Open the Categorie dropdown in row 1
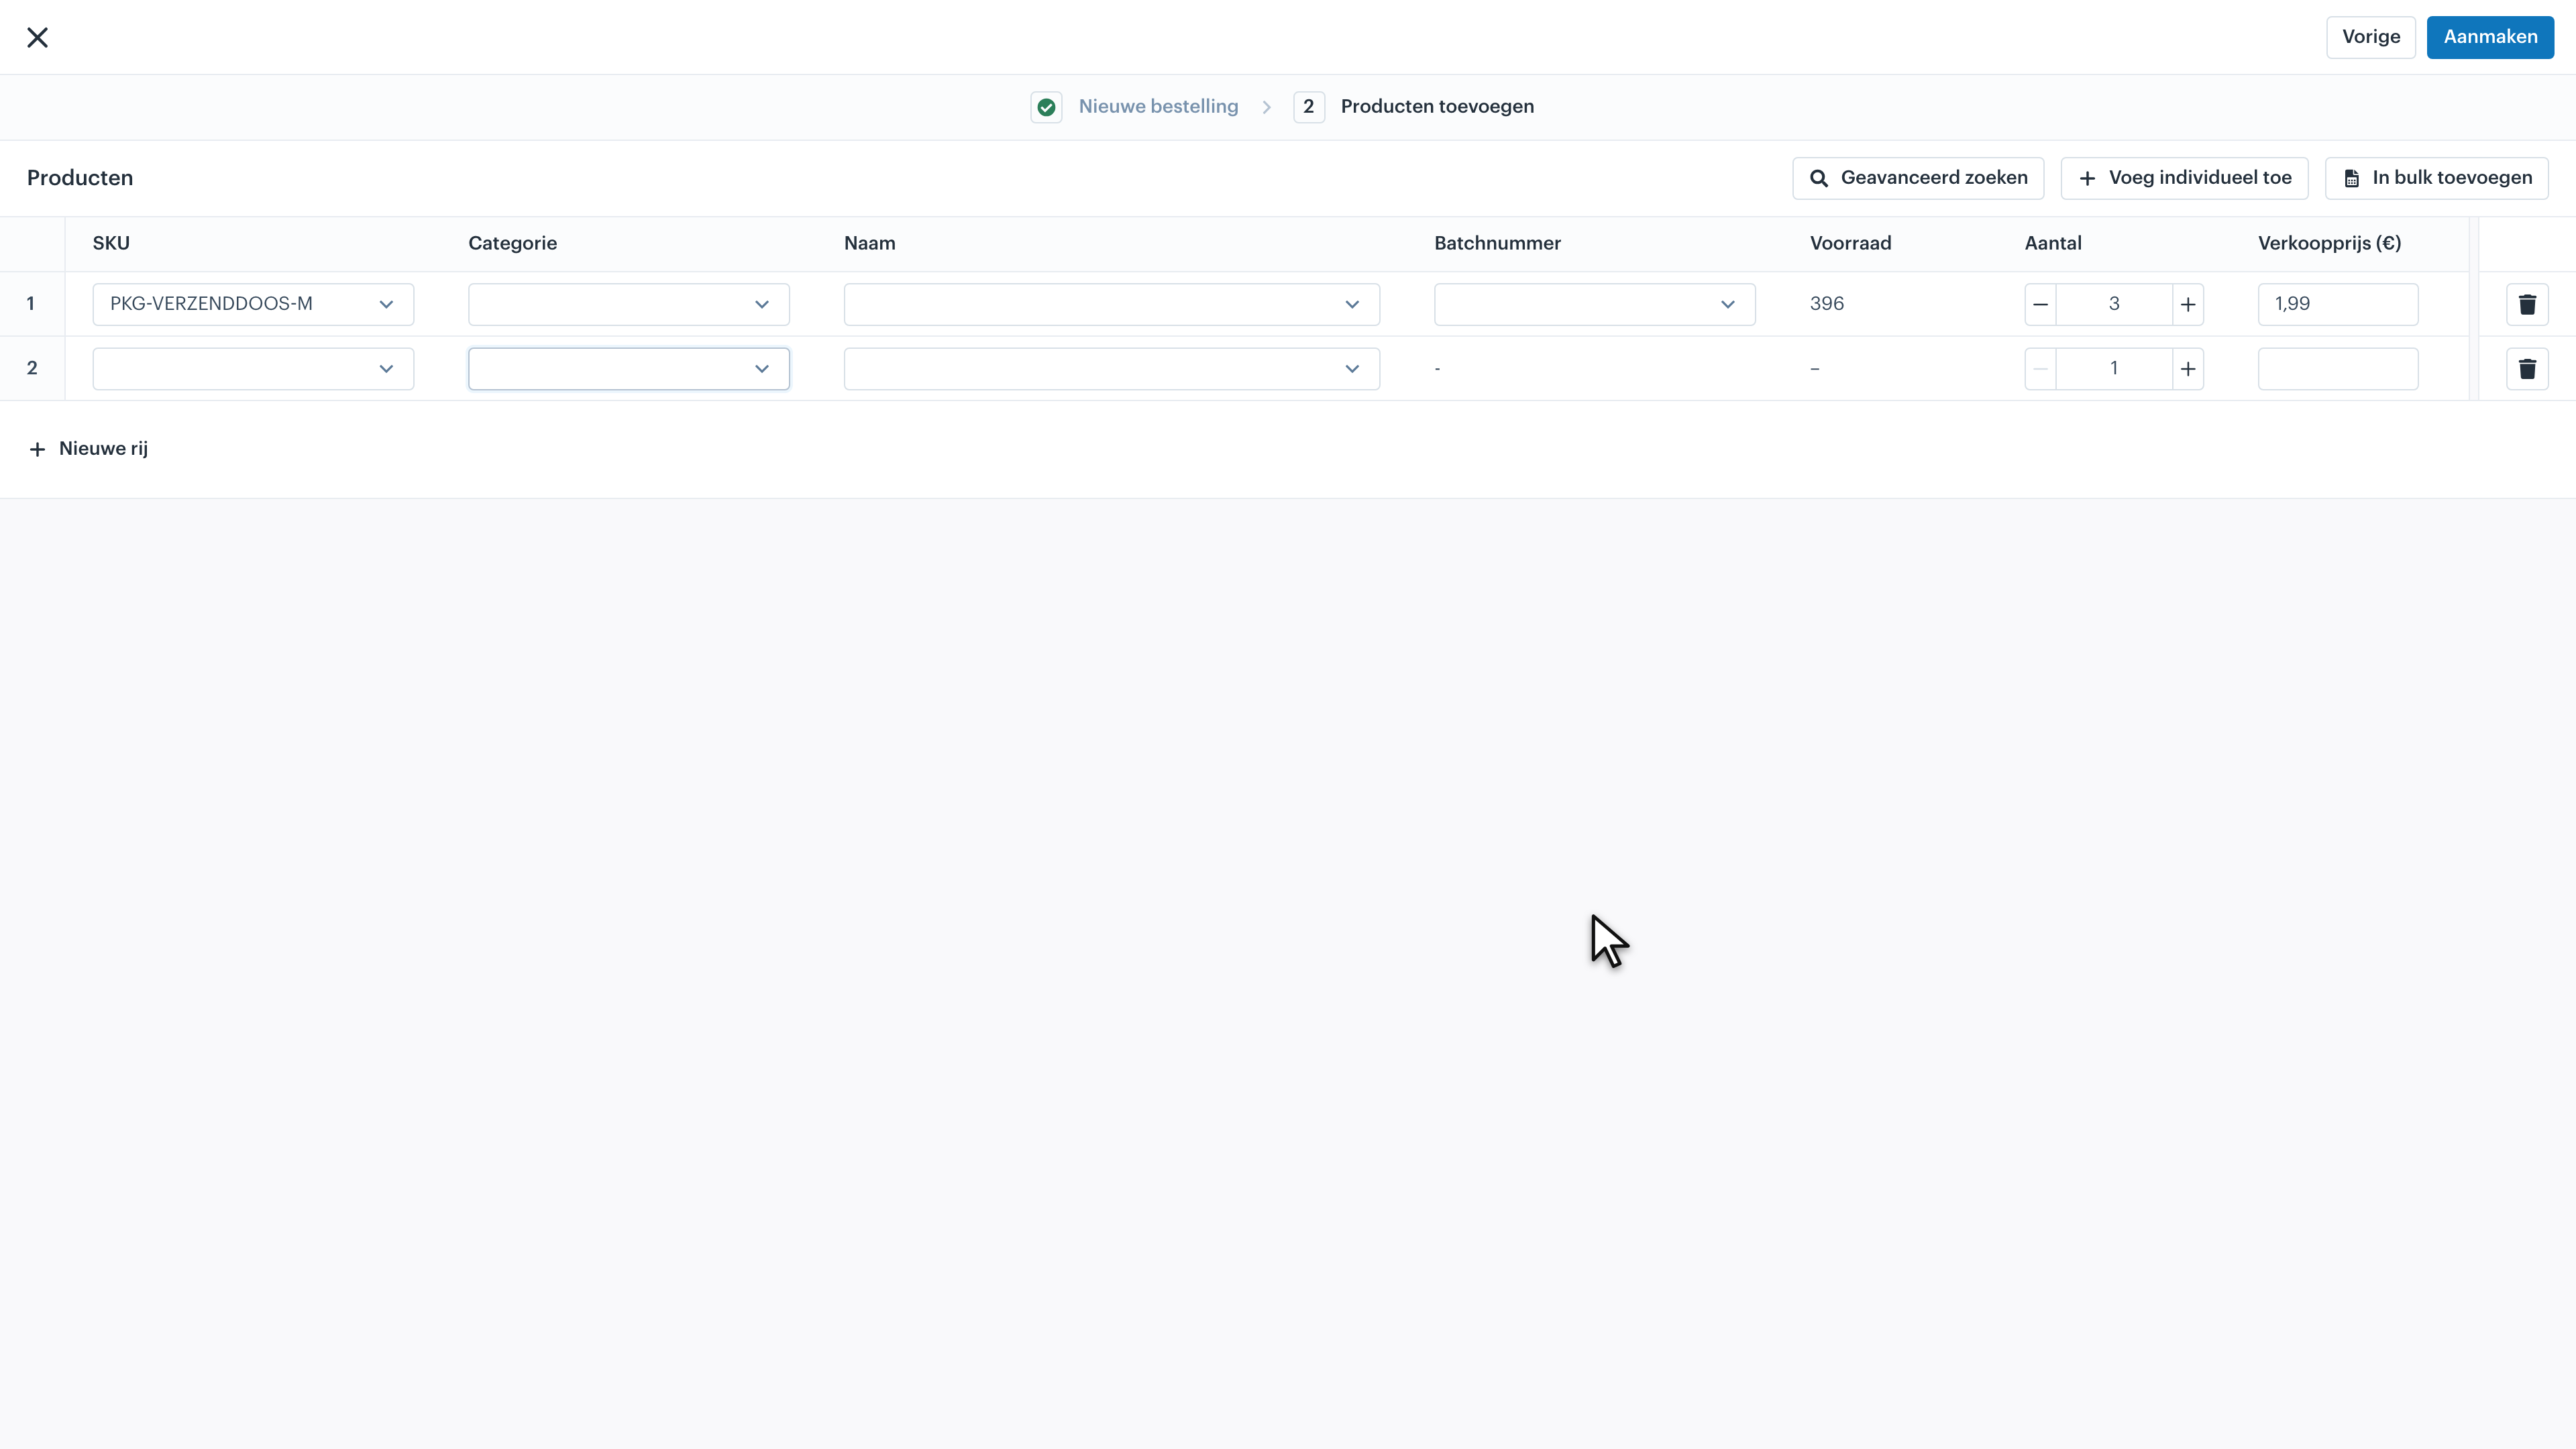Viewport: 2576px width, 1449px height. click(629, 304)
